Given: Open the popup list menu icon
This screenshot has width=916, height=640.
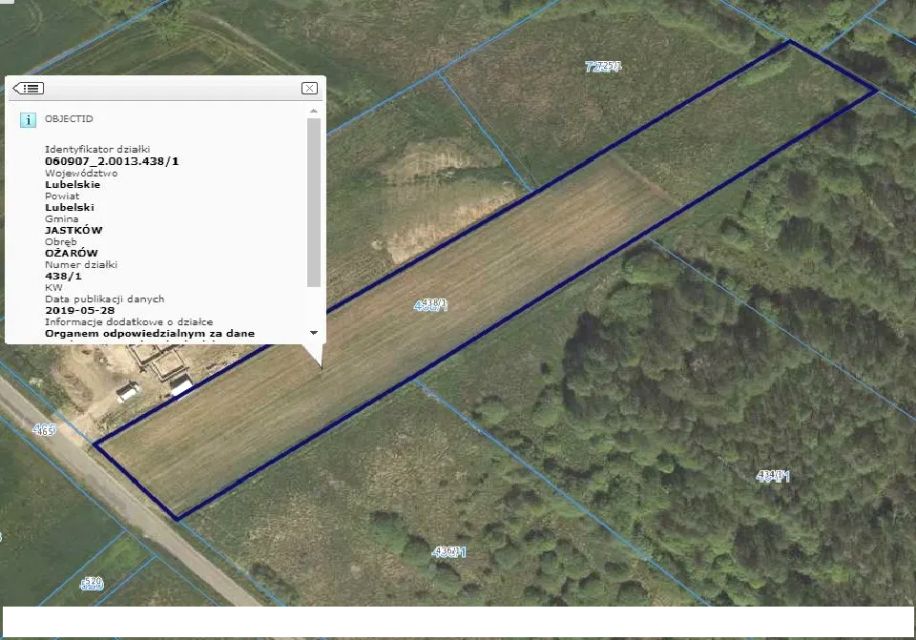Looking at the screenshot, I should click(x=29, y=88).
